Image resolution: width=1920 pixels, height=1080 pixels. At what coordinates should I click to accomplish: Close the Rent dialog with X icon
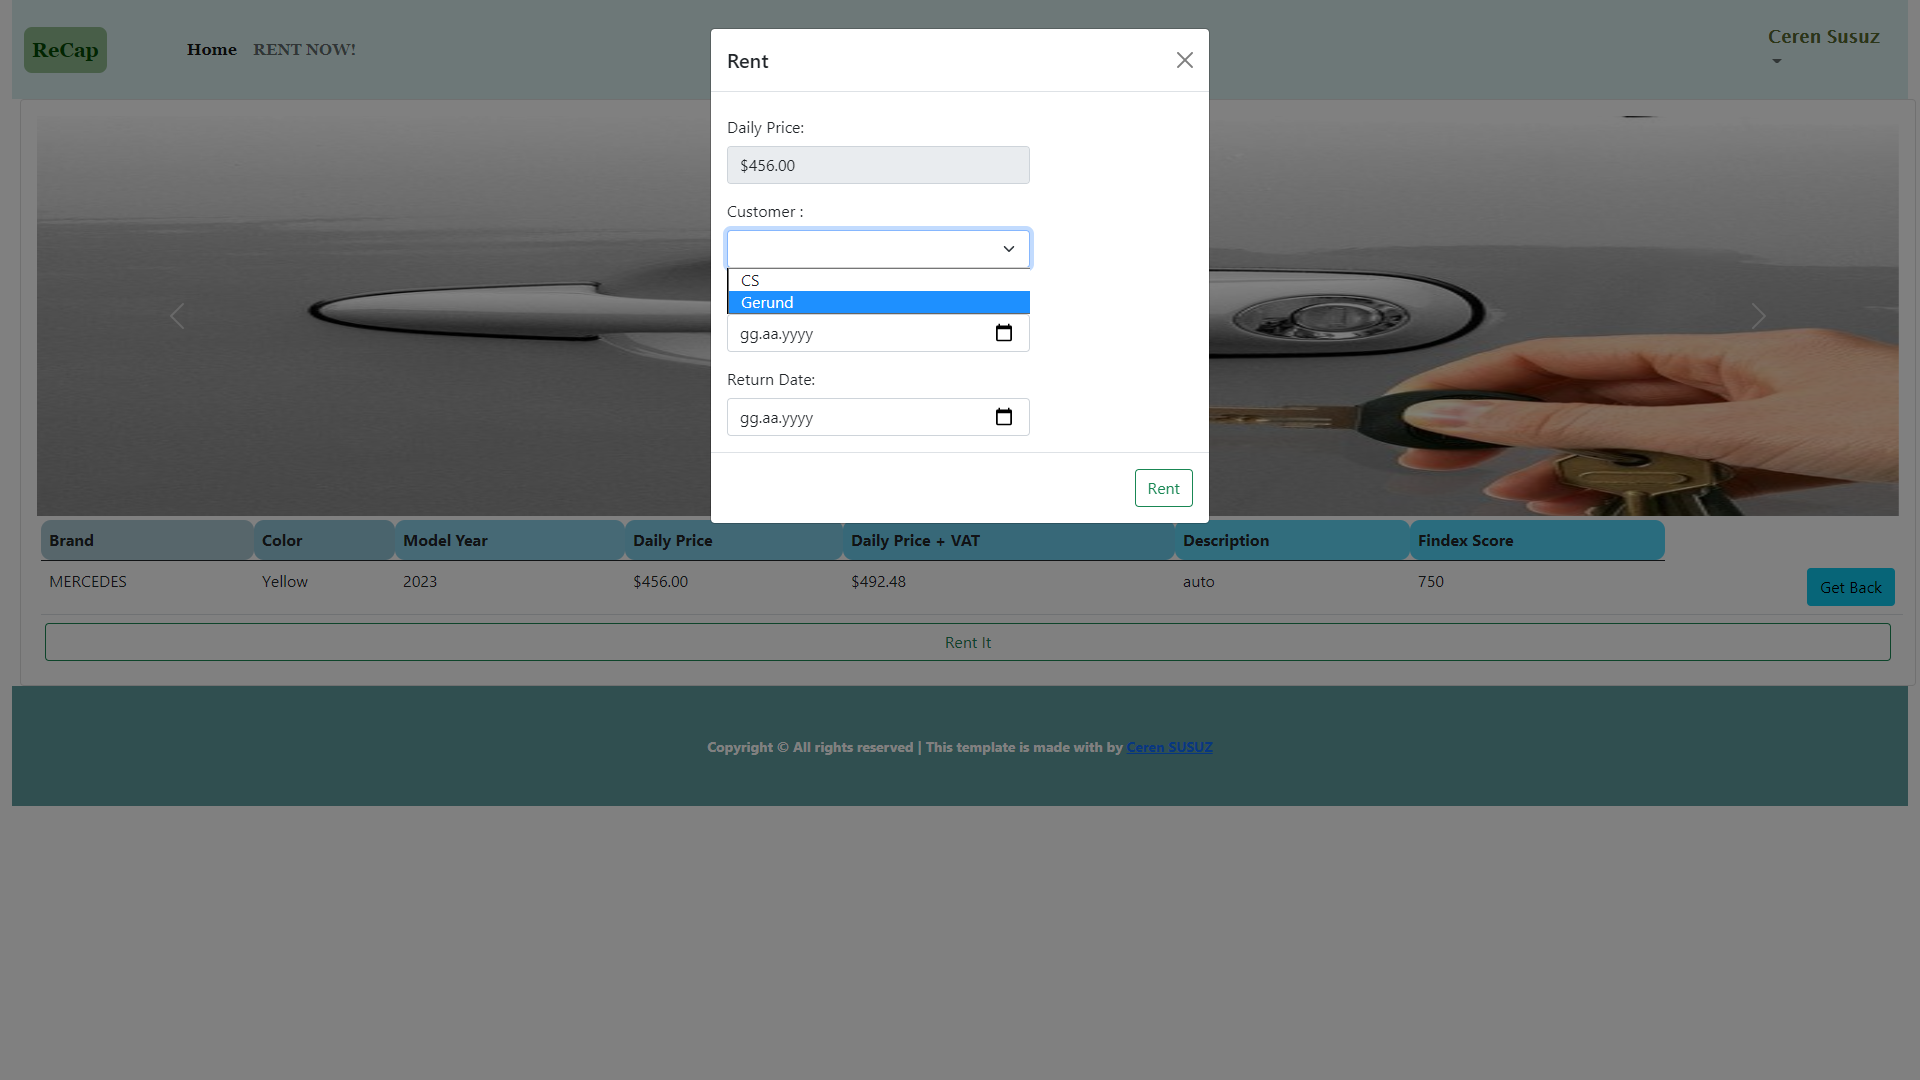point(1184,60)
